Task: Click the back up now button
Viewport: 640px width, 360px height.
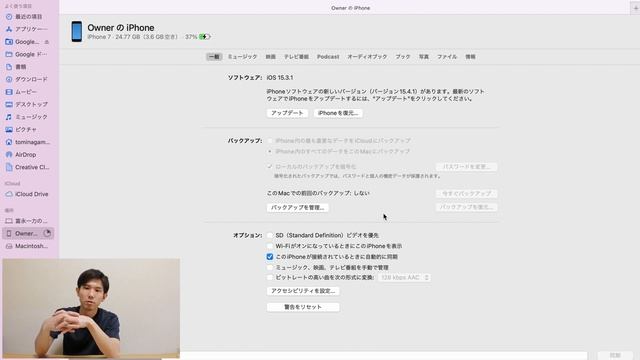Action: [466, 193]
